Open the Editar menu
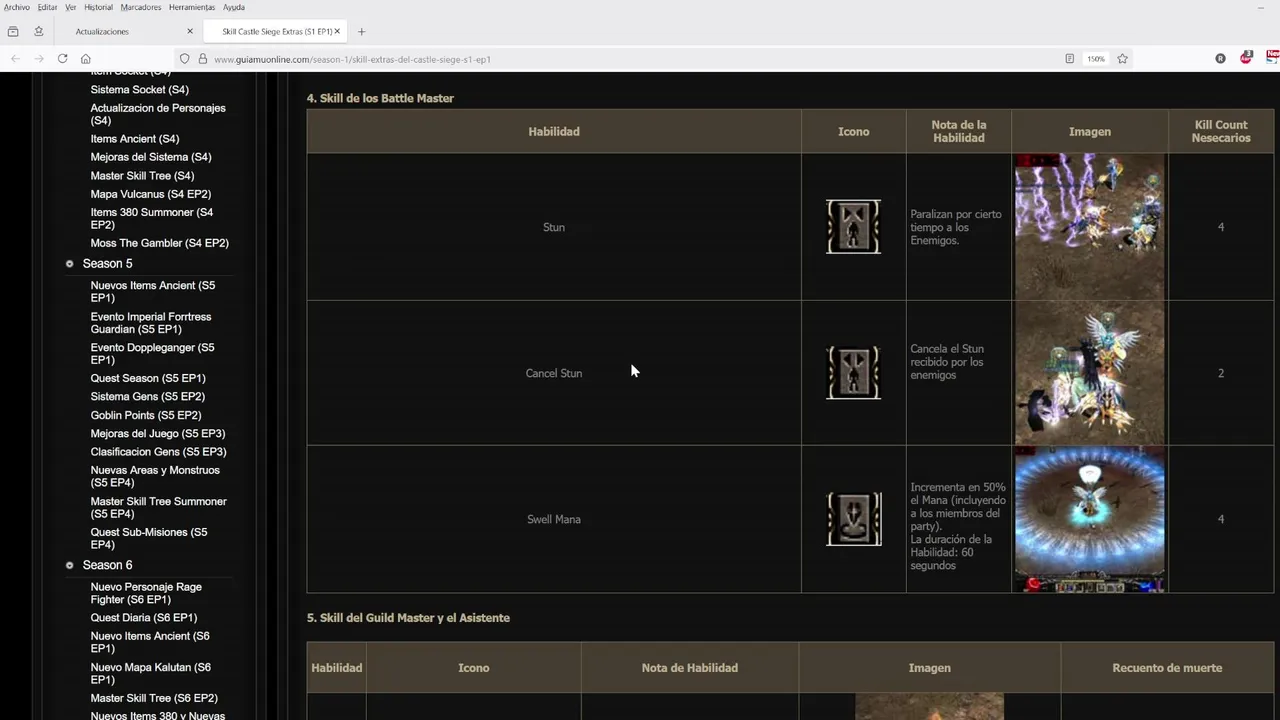The image size is (1280, 720). pos(47,7)
